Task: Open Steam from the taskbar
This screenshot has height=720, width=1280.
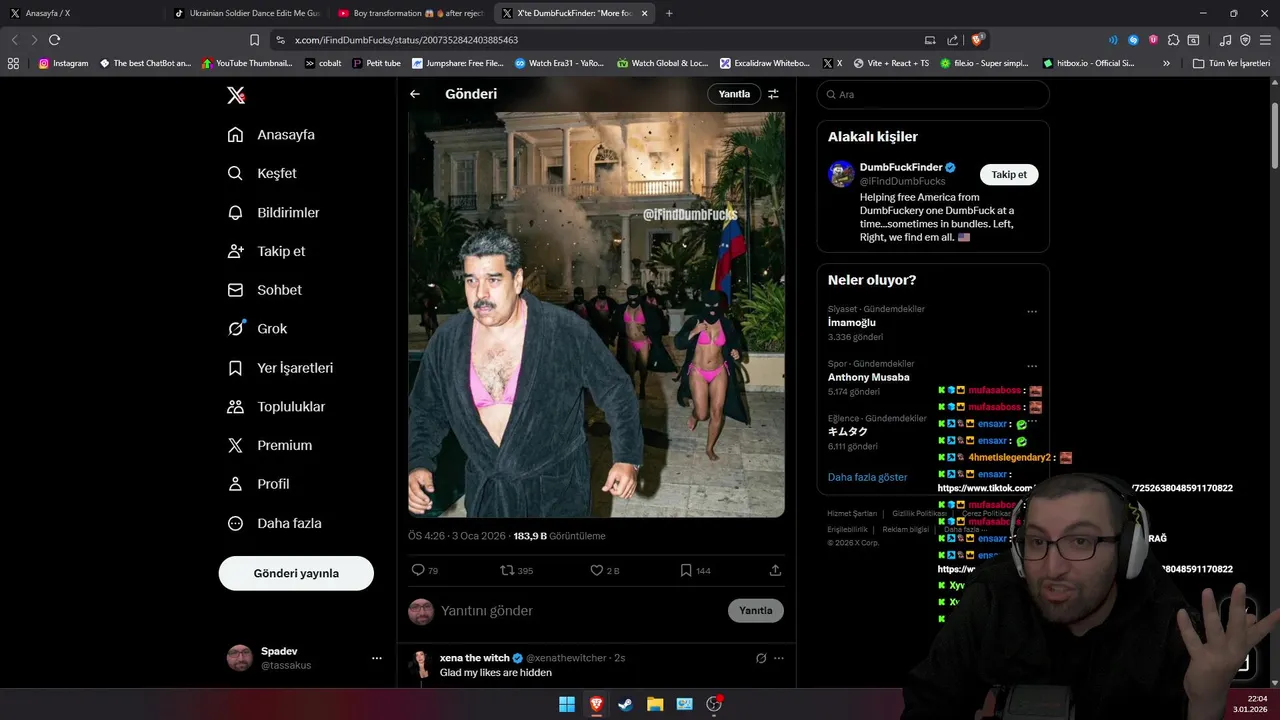Action: point(625,704)
